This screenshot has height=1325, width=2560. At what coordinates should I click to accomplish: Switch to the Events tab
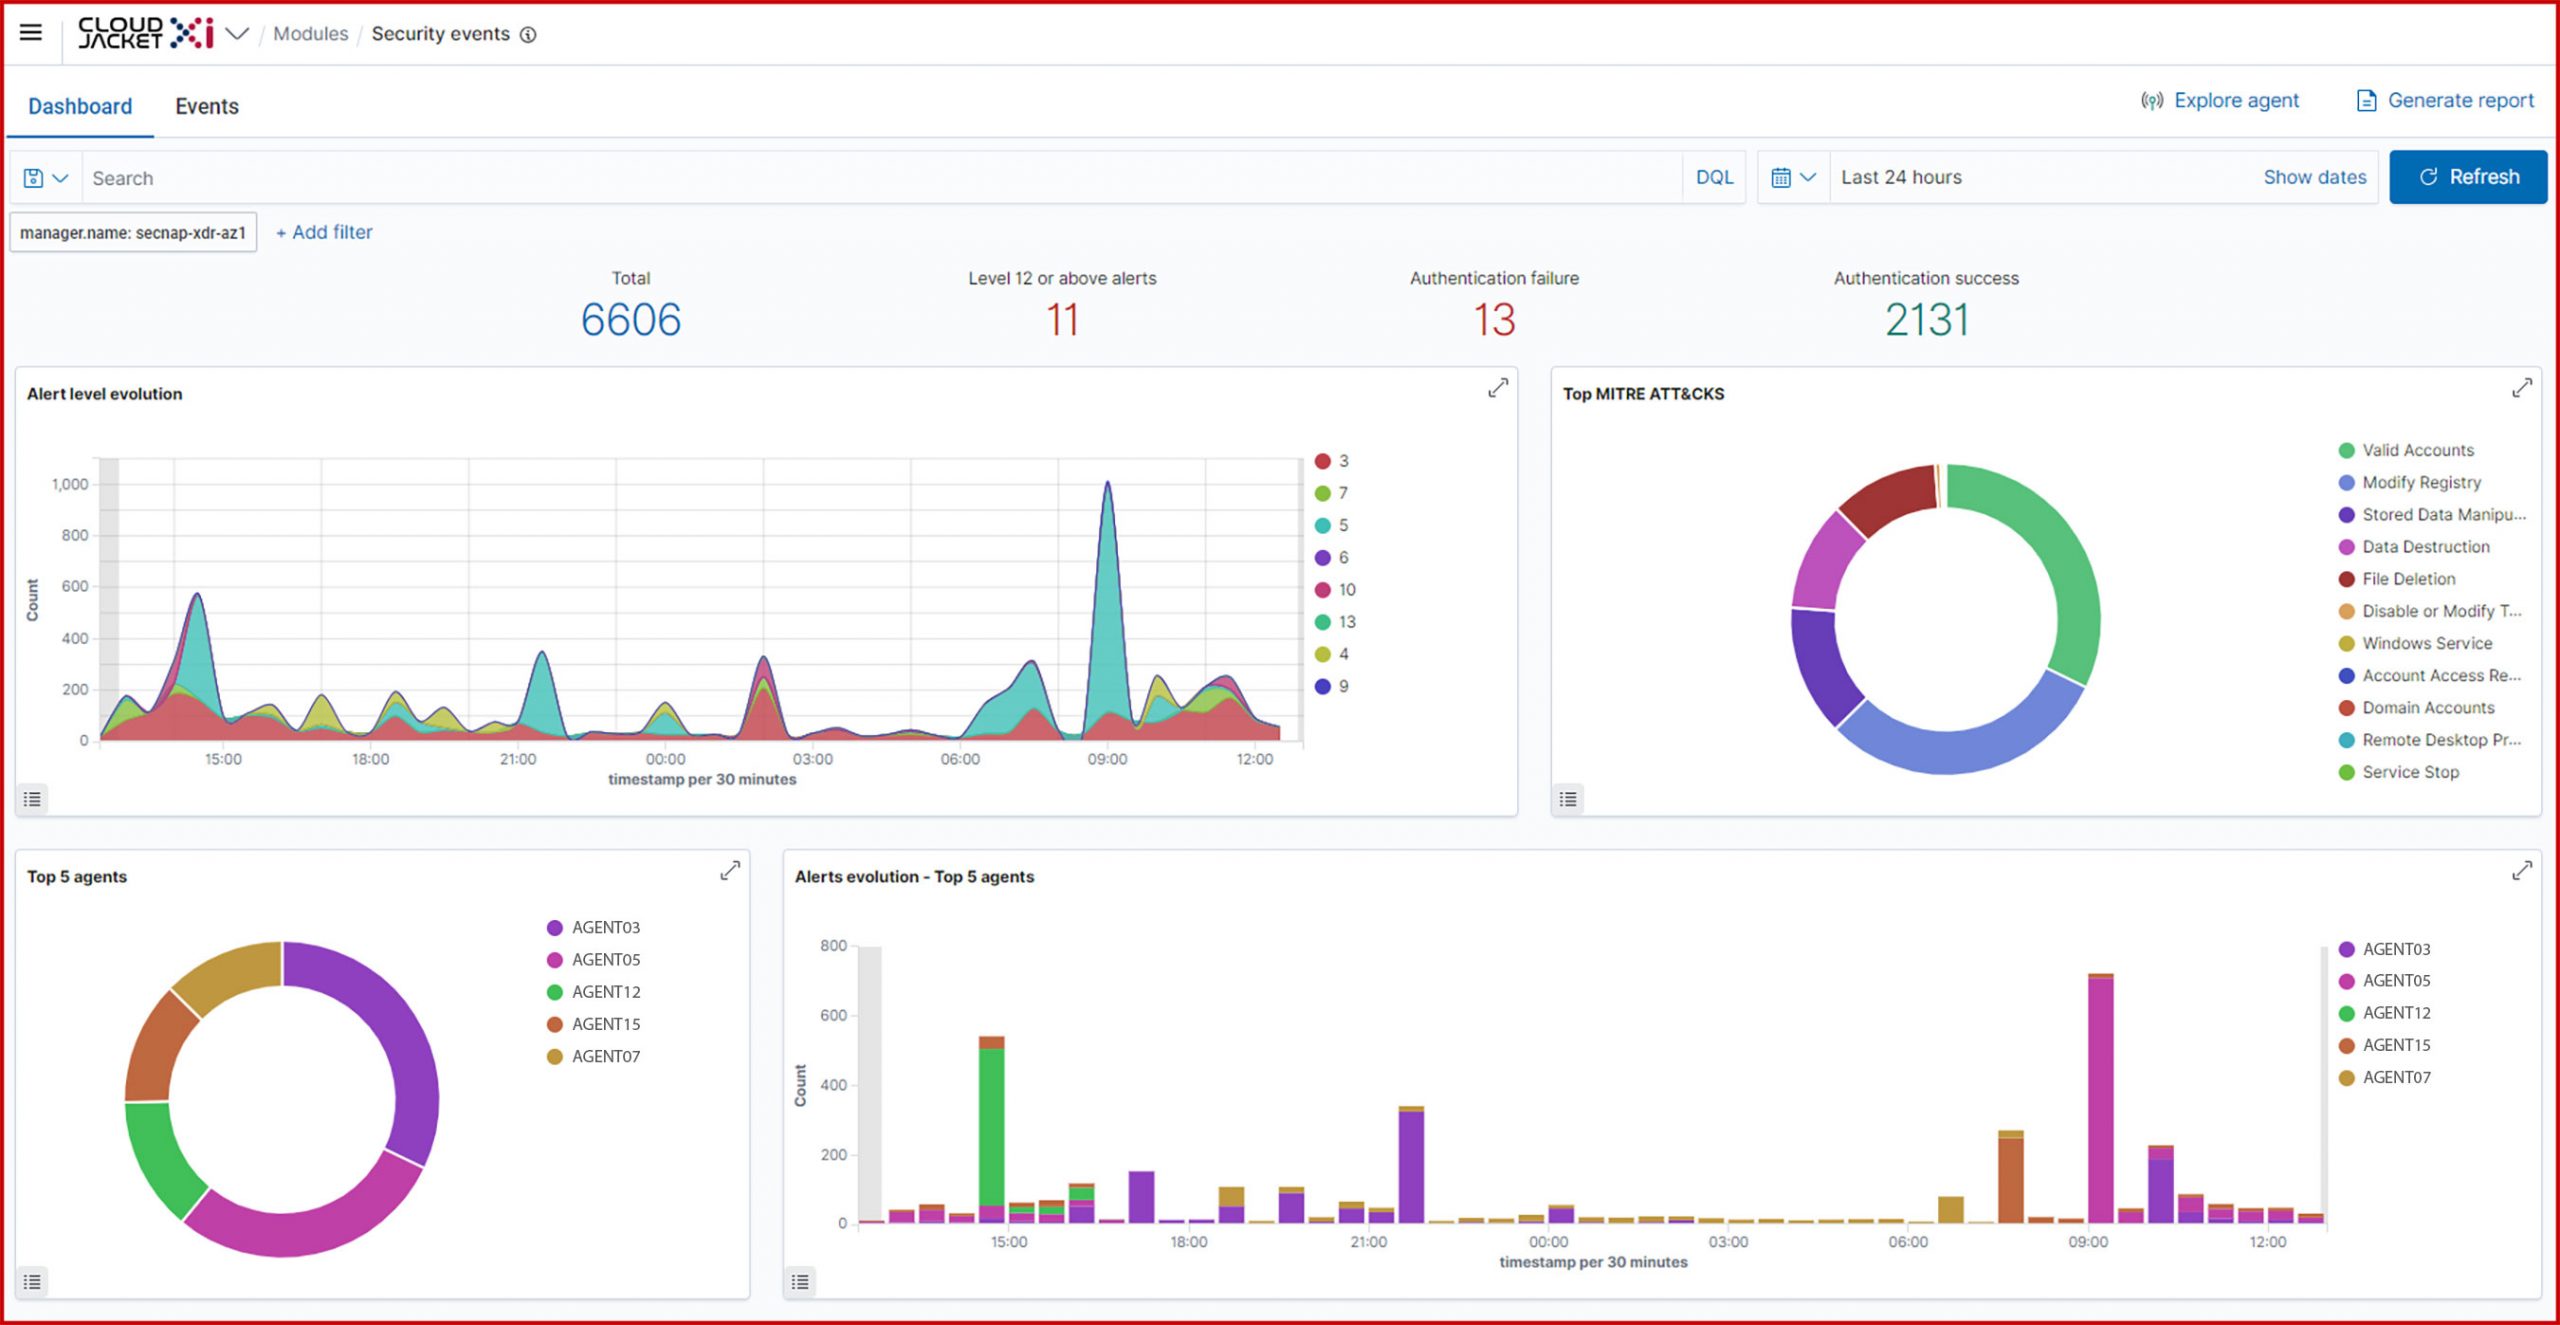coord(207,106)
